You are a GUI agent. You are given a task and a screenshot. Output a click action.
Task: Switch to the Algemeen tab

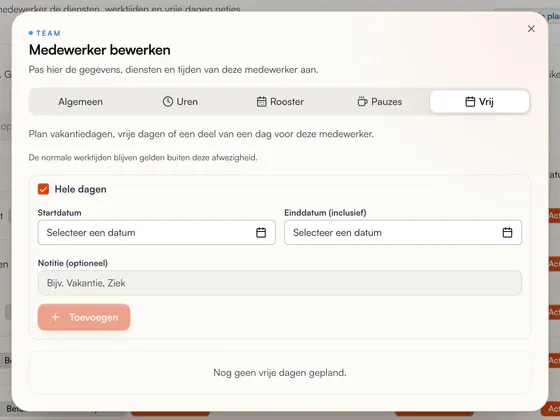(81, 102)
